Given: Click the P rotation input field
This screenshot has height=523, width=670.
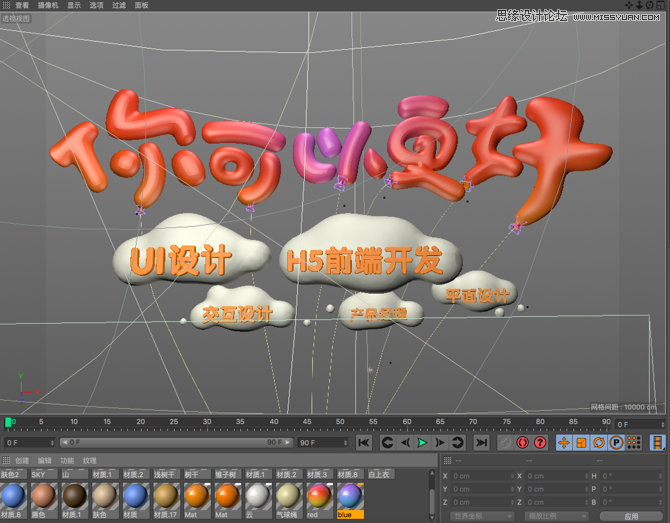Looking at the screenshot, I should pos(632,489).
